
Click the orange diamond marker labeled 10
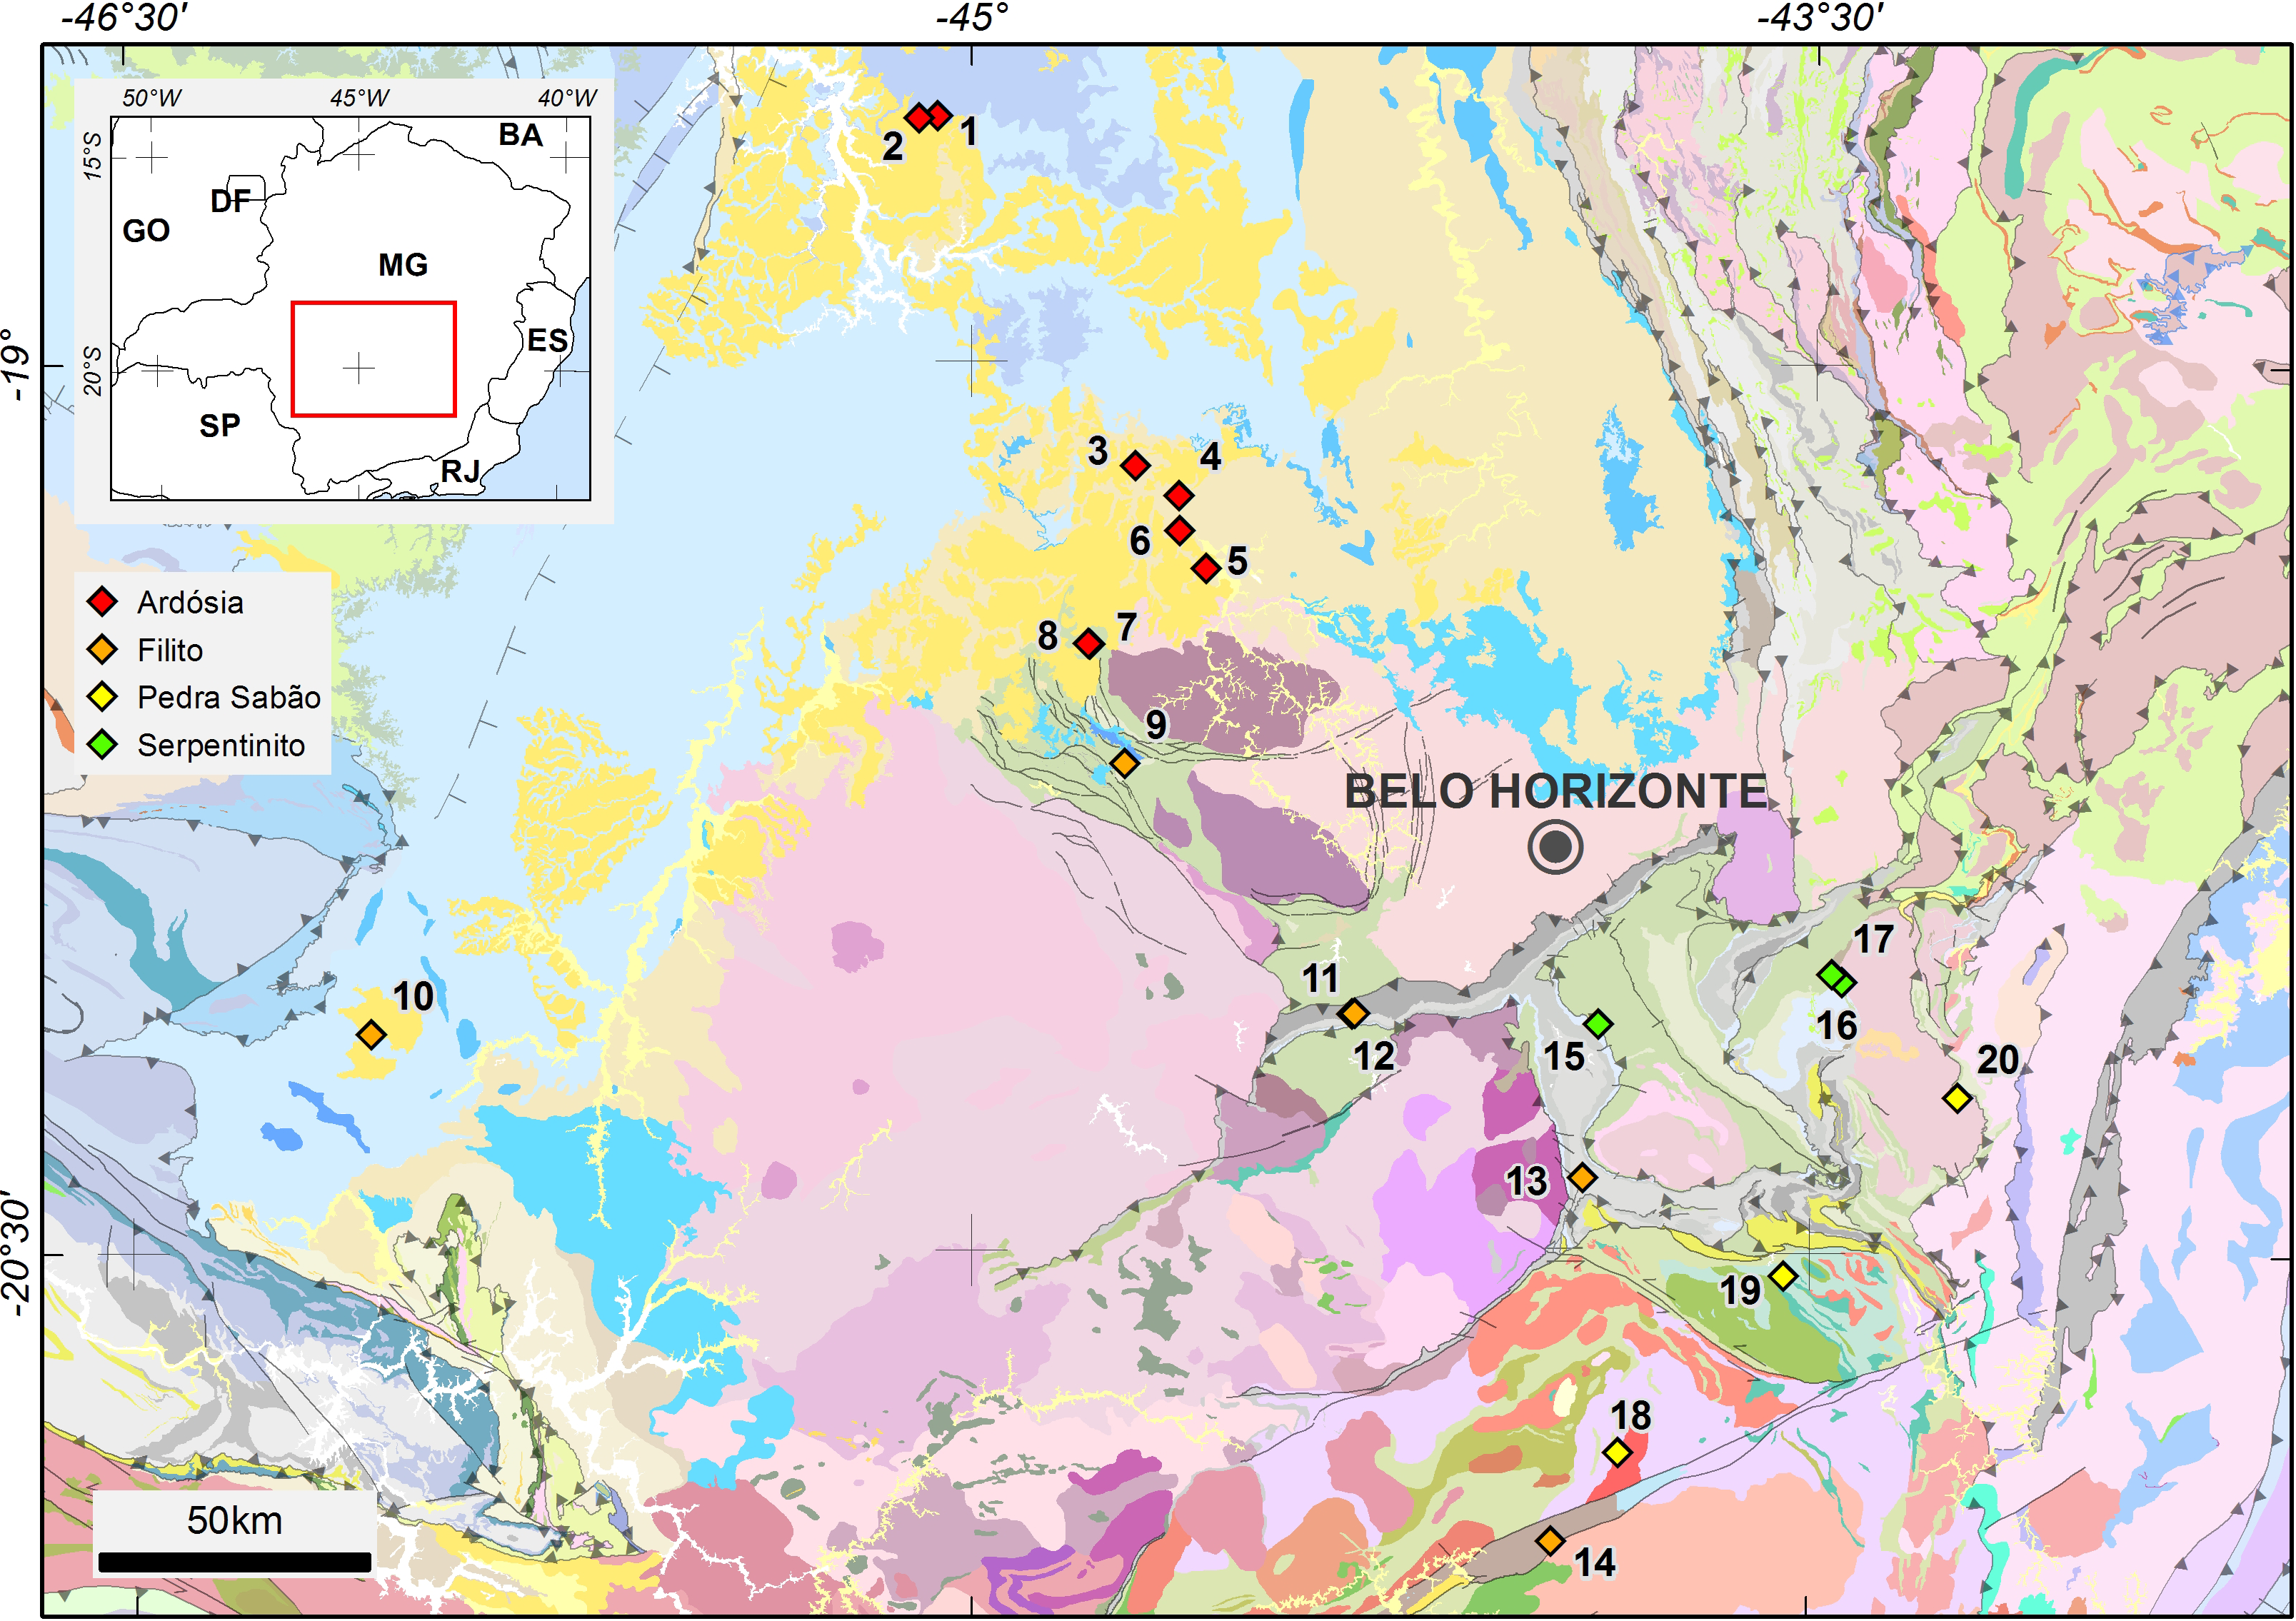point(371,1034)
